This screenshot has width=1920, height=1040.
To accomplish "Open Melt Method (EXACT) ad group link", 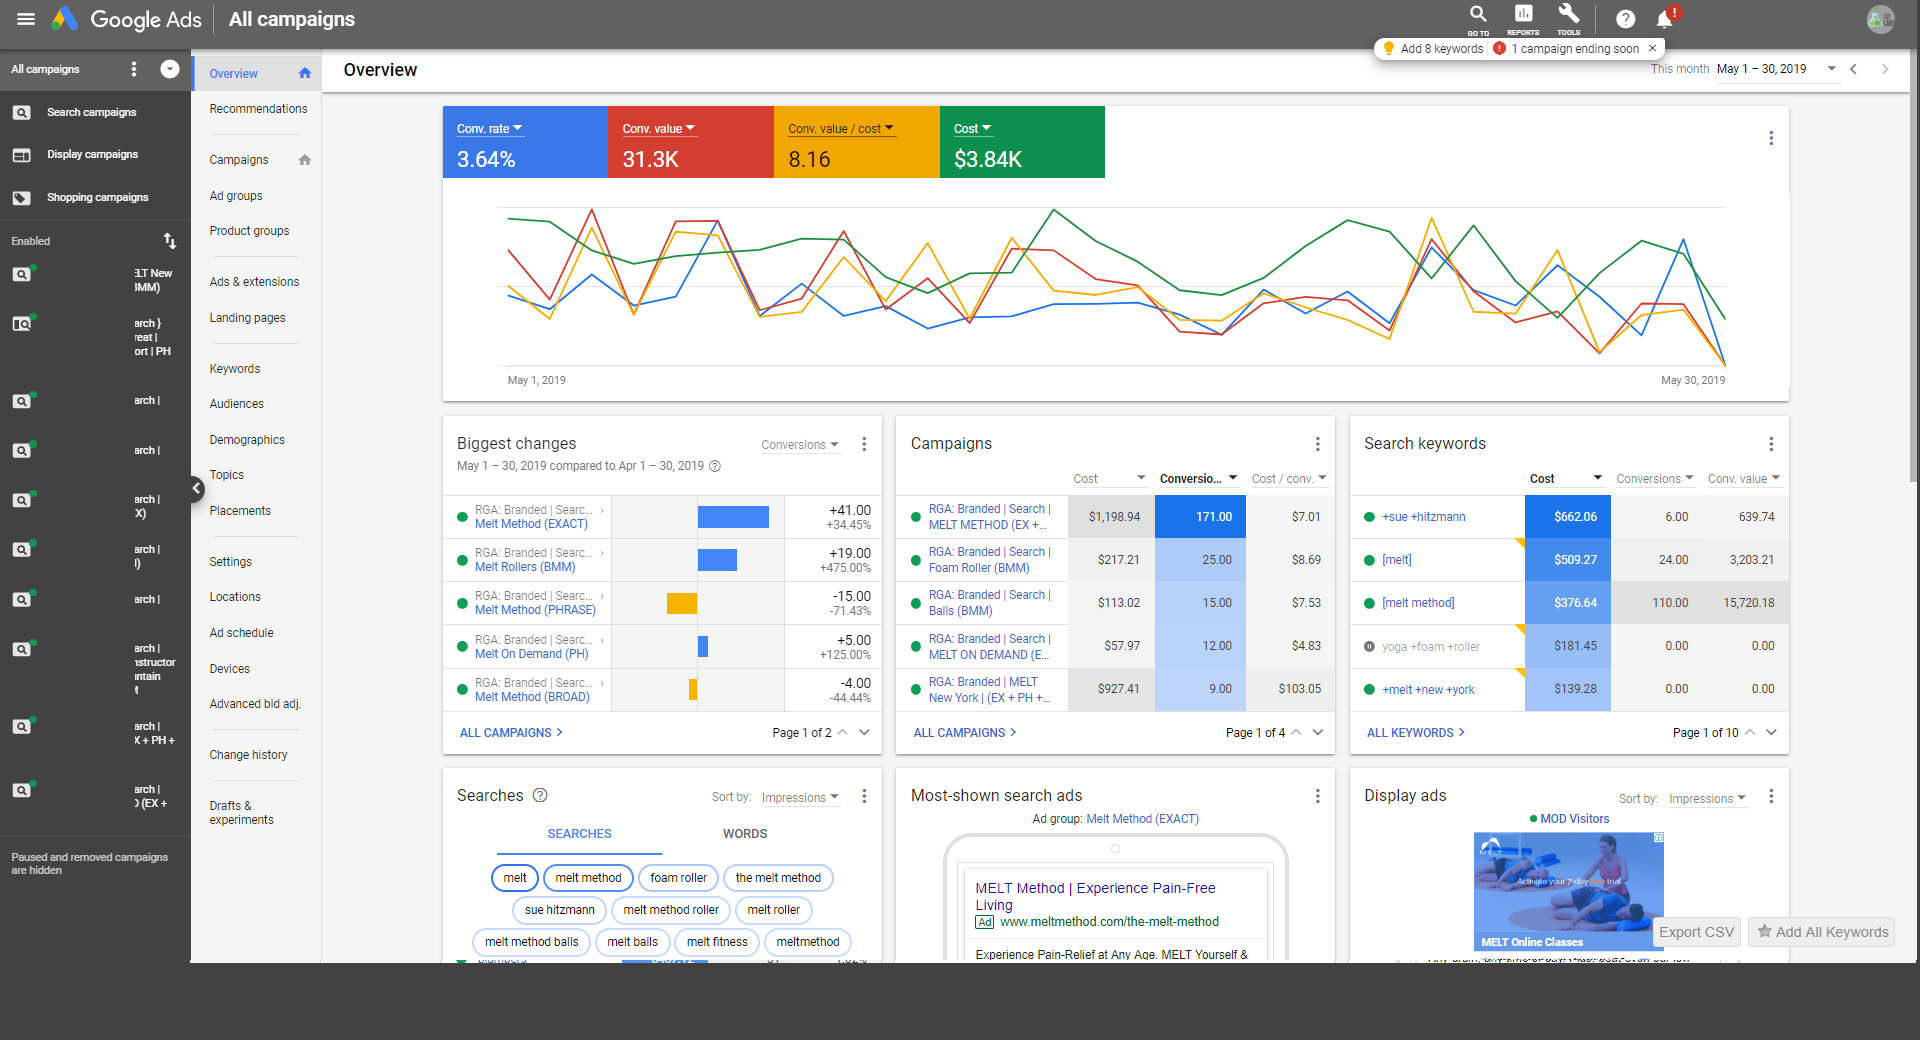I will click(x=531, y=524).
